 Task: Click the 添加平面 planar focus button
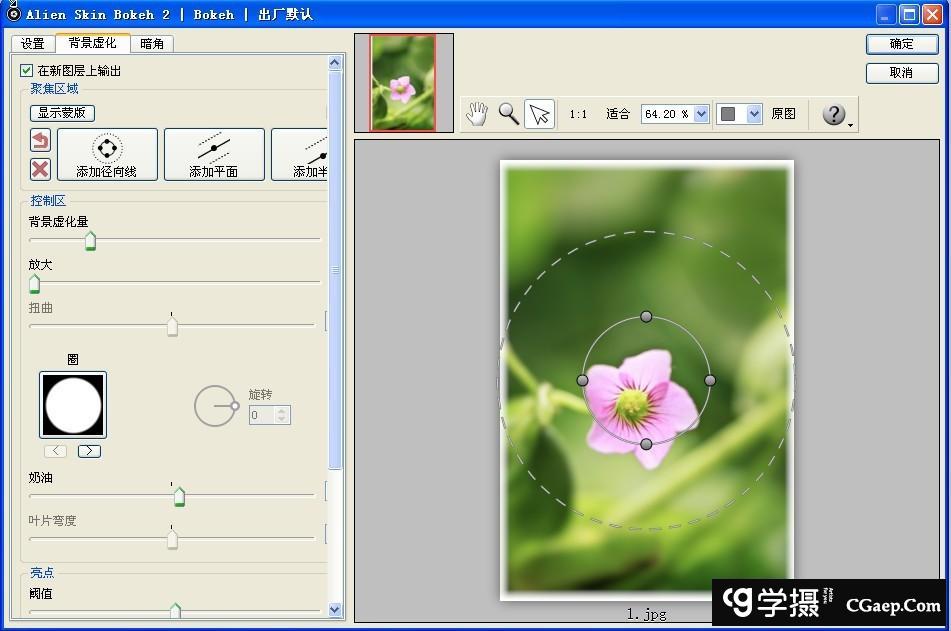click(214, 154)
